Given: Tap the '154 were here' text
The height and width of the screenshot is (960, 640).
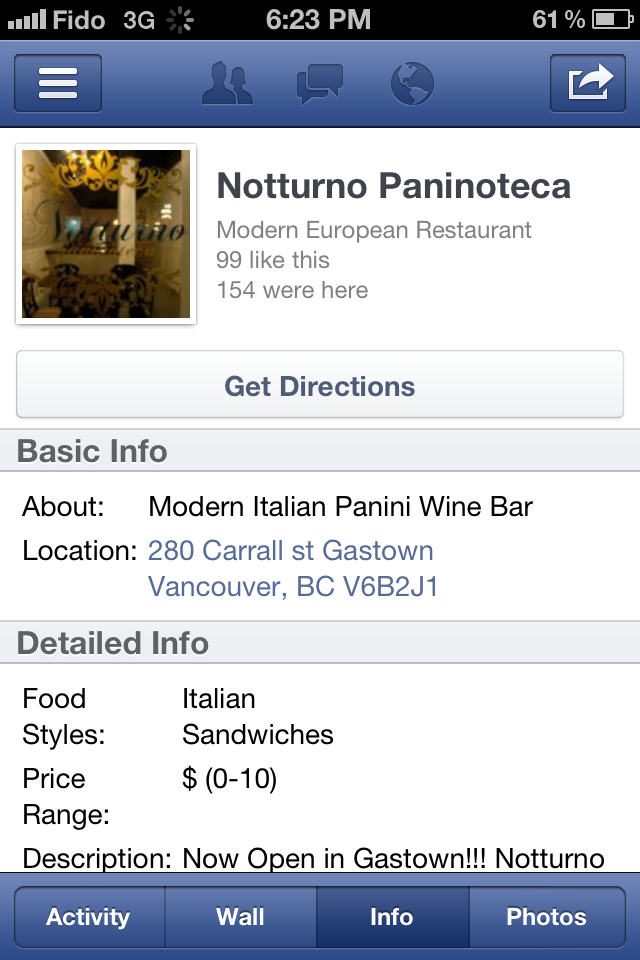Looking at the screenshot, I should (x=292, y=290).
